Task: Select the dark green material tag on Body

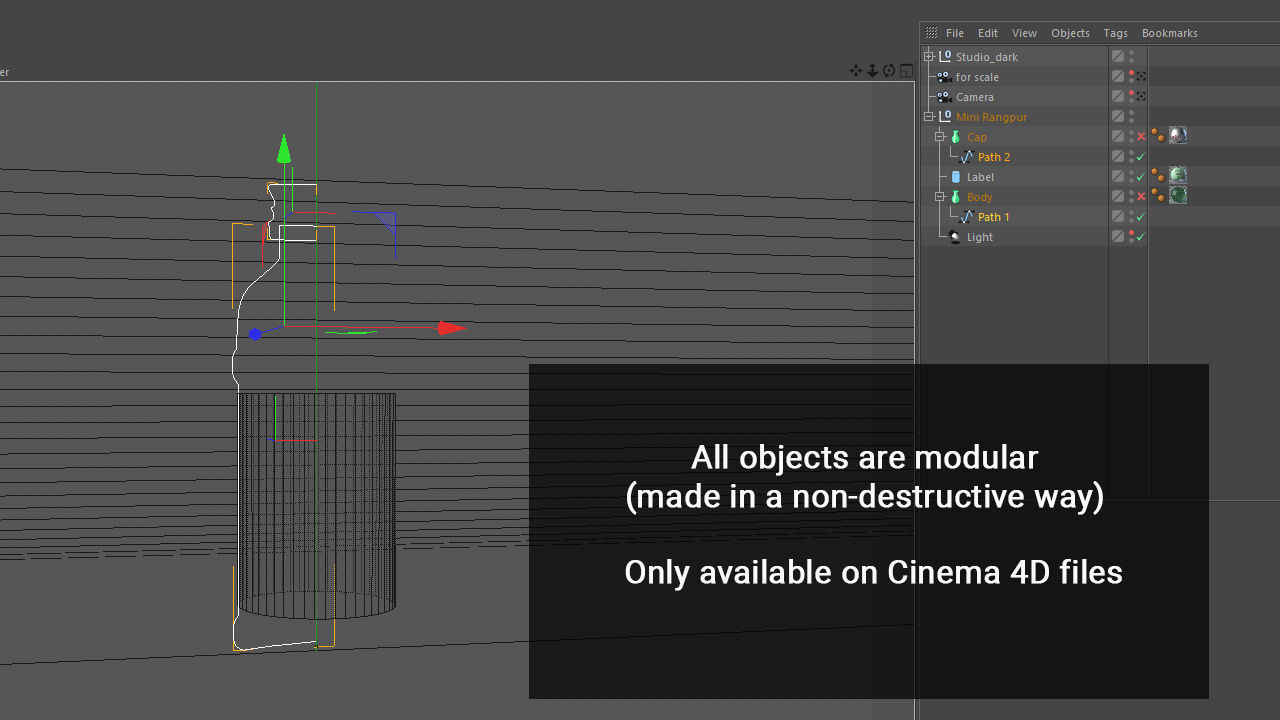Action: (x=1178, y=196)
